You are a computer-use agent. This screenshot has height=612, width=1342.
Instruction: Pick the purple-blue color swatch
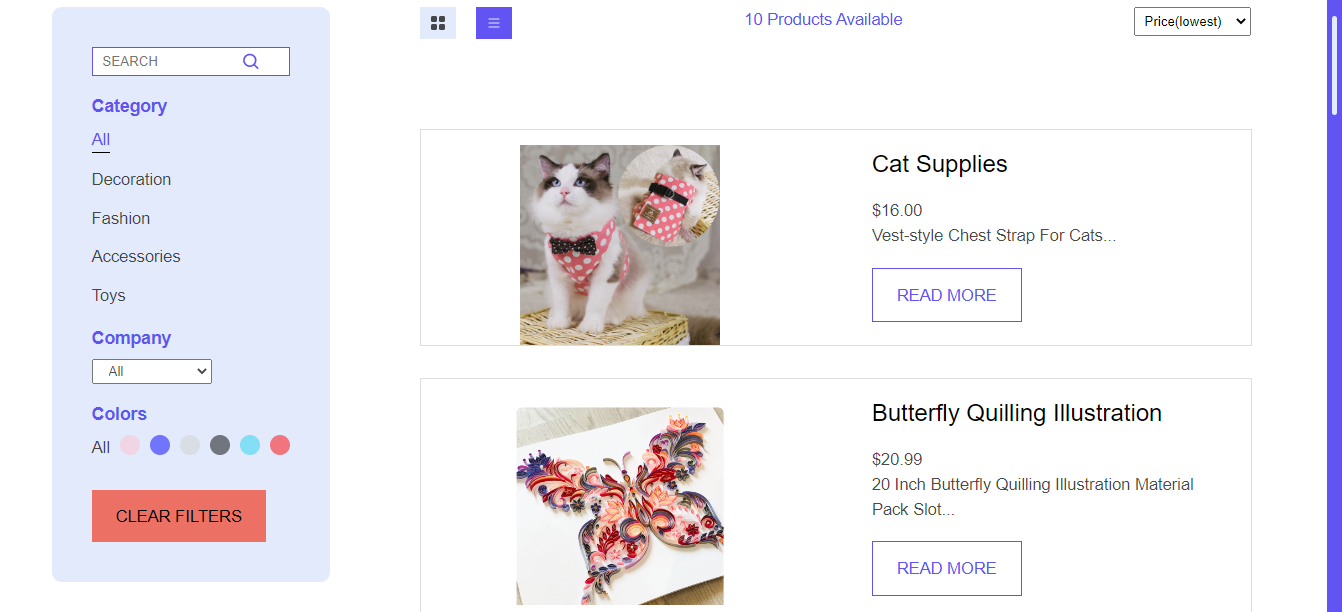point(160,445)
